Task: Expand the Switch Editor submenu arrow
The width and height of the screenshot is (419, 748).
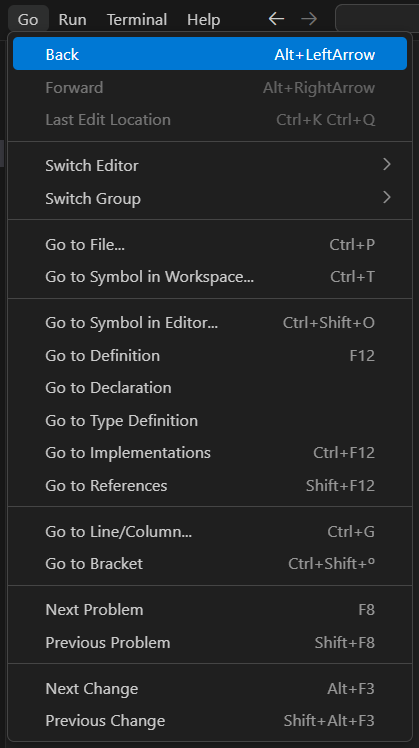Action: point(387,165)
